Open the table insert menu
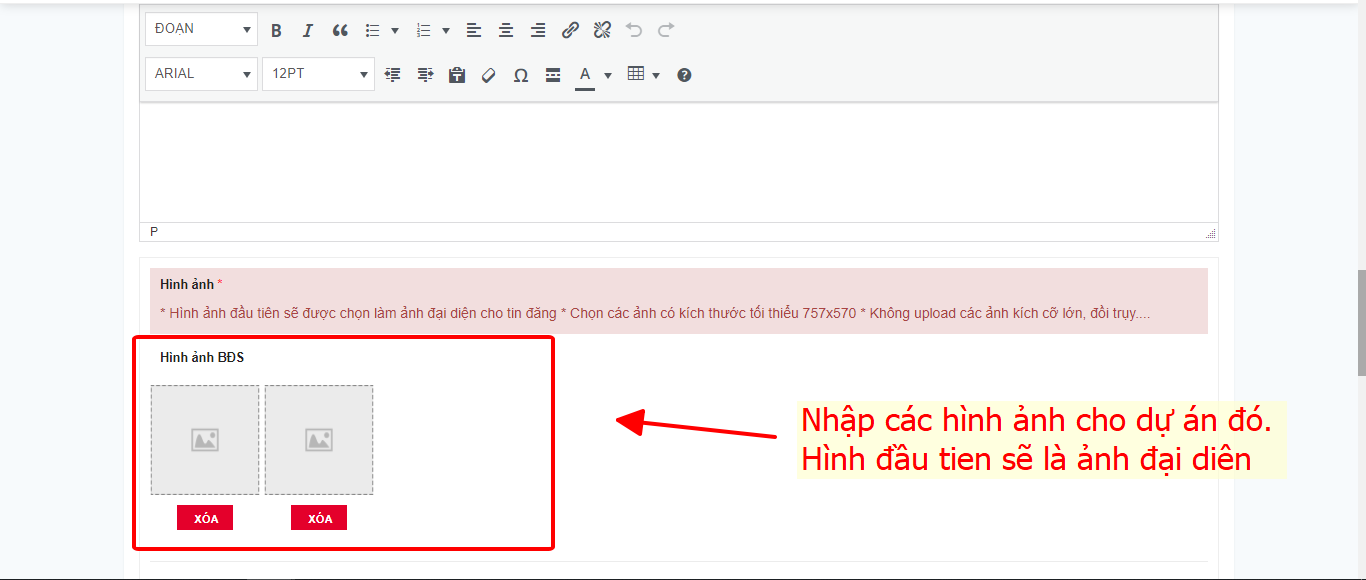Viewport: 1366px width, 580px height. 643,74
